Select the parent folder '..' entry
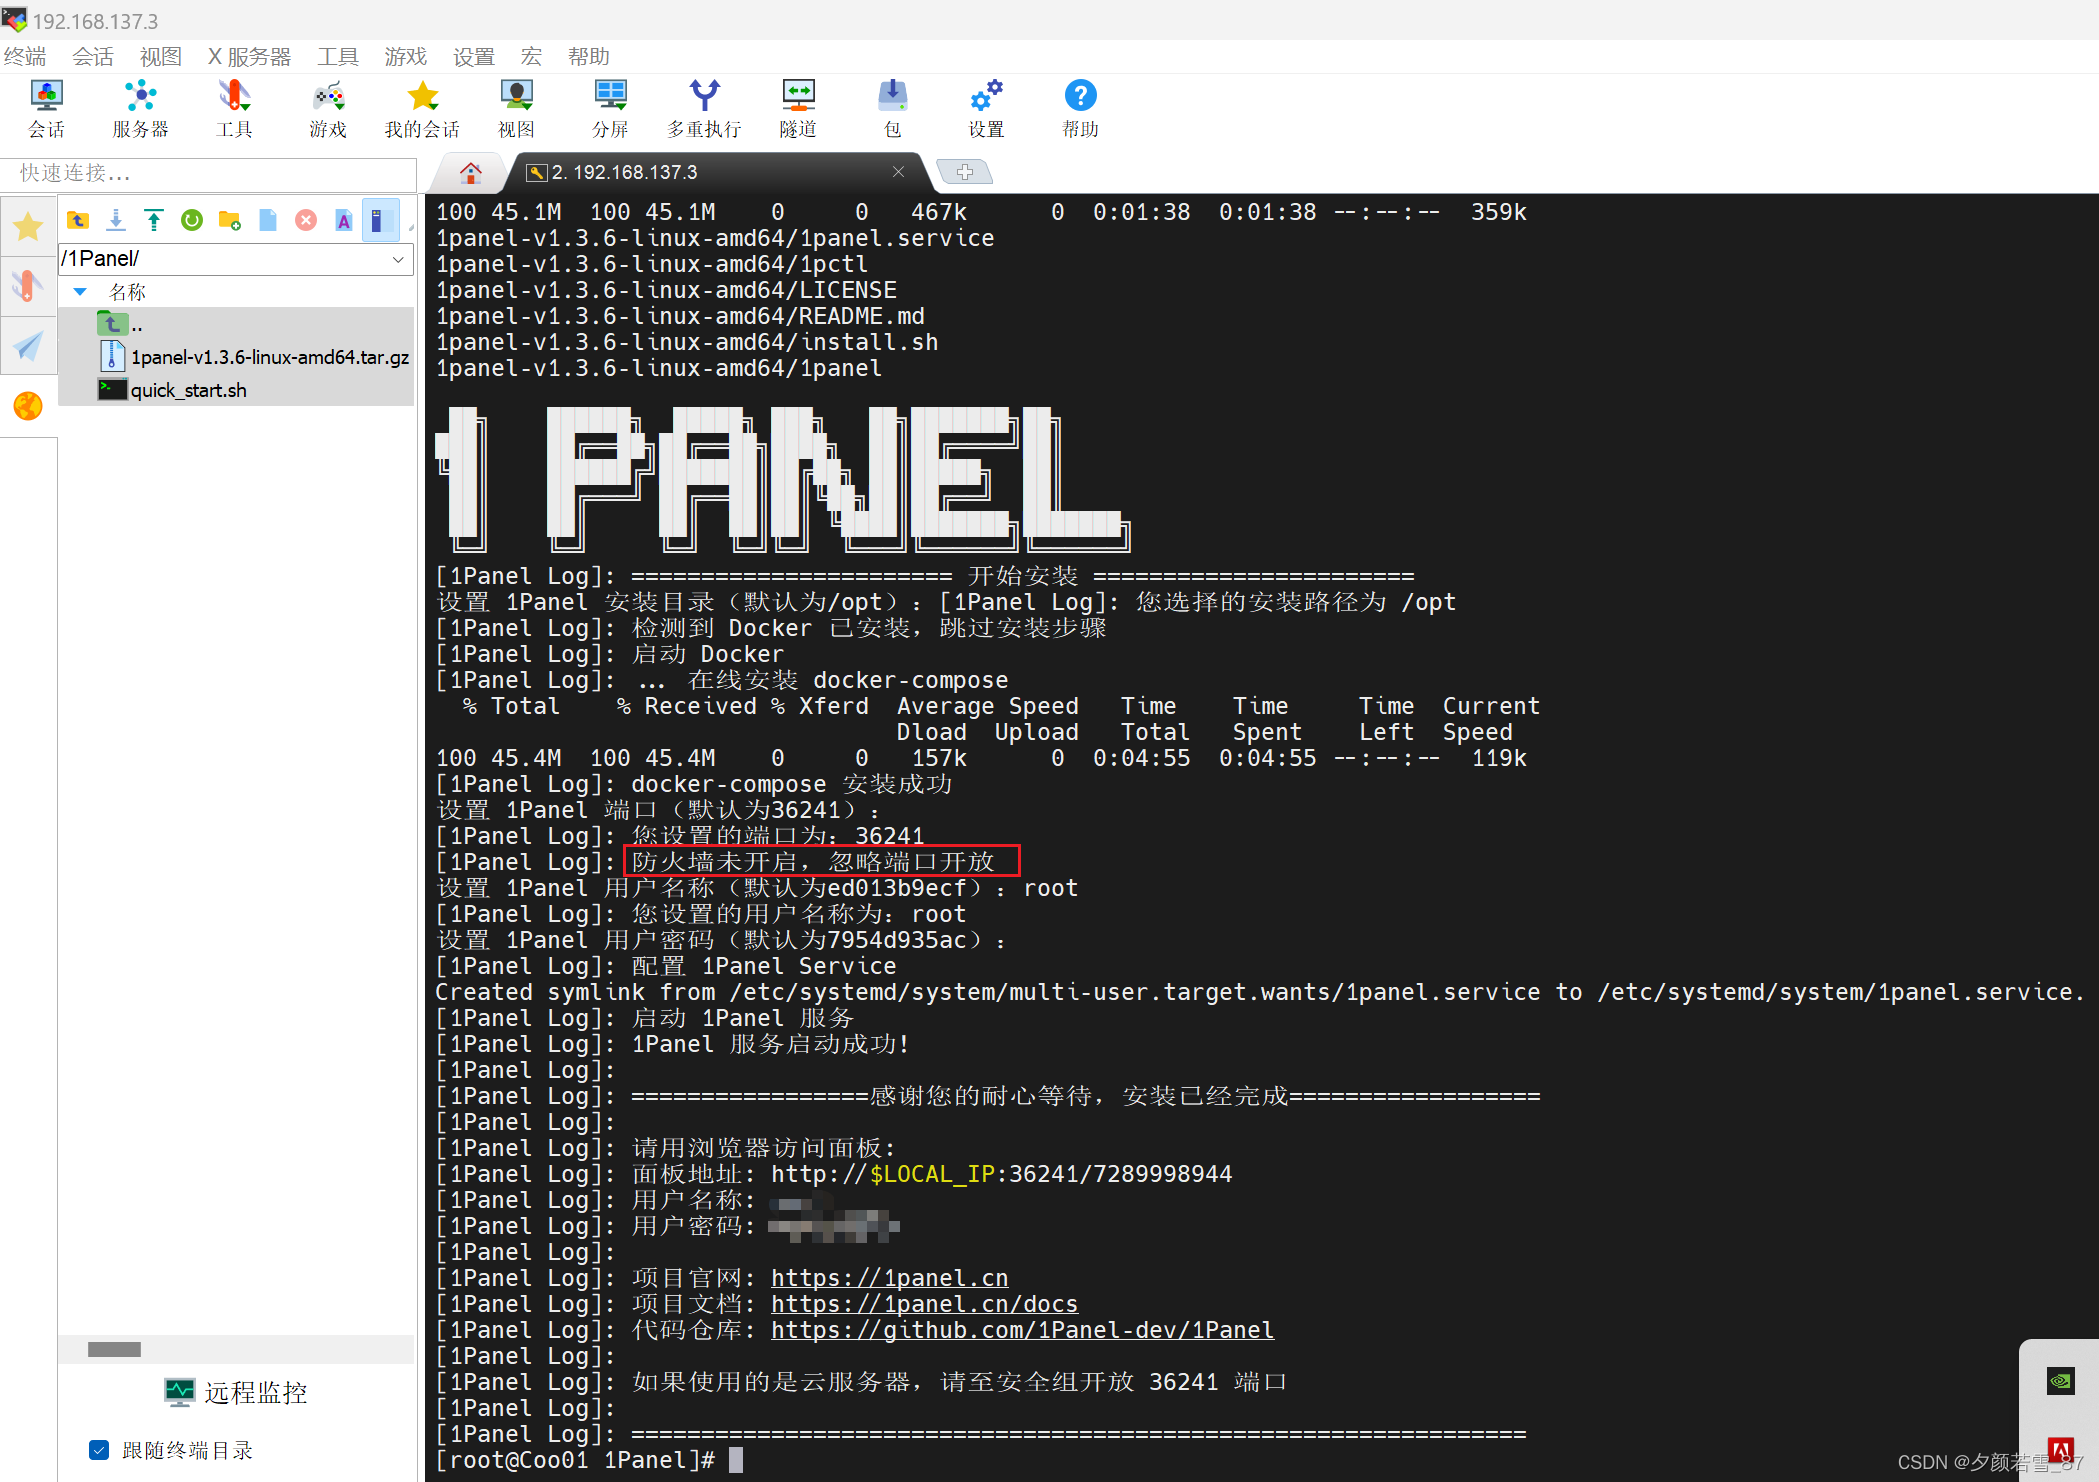The width and height of the screenshot is (2099, 1482). 236,324
